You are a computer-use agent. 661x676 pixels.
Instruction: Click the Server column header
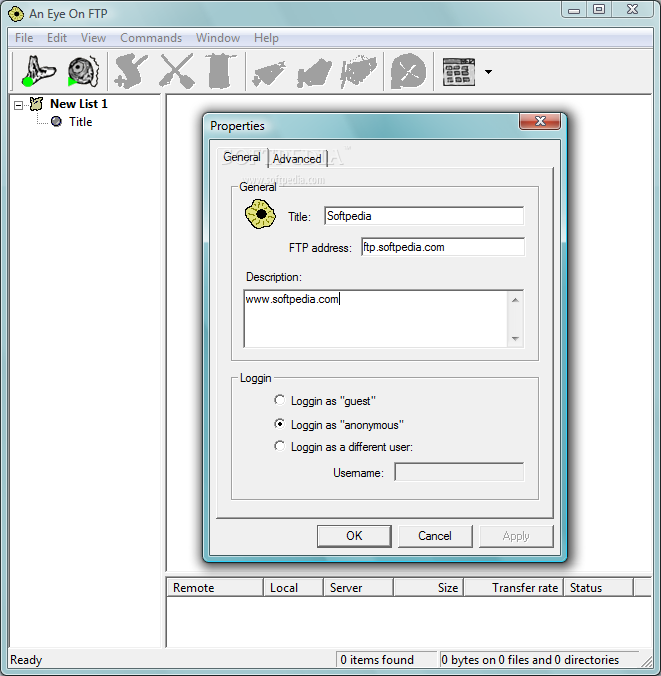click(358, 588)
